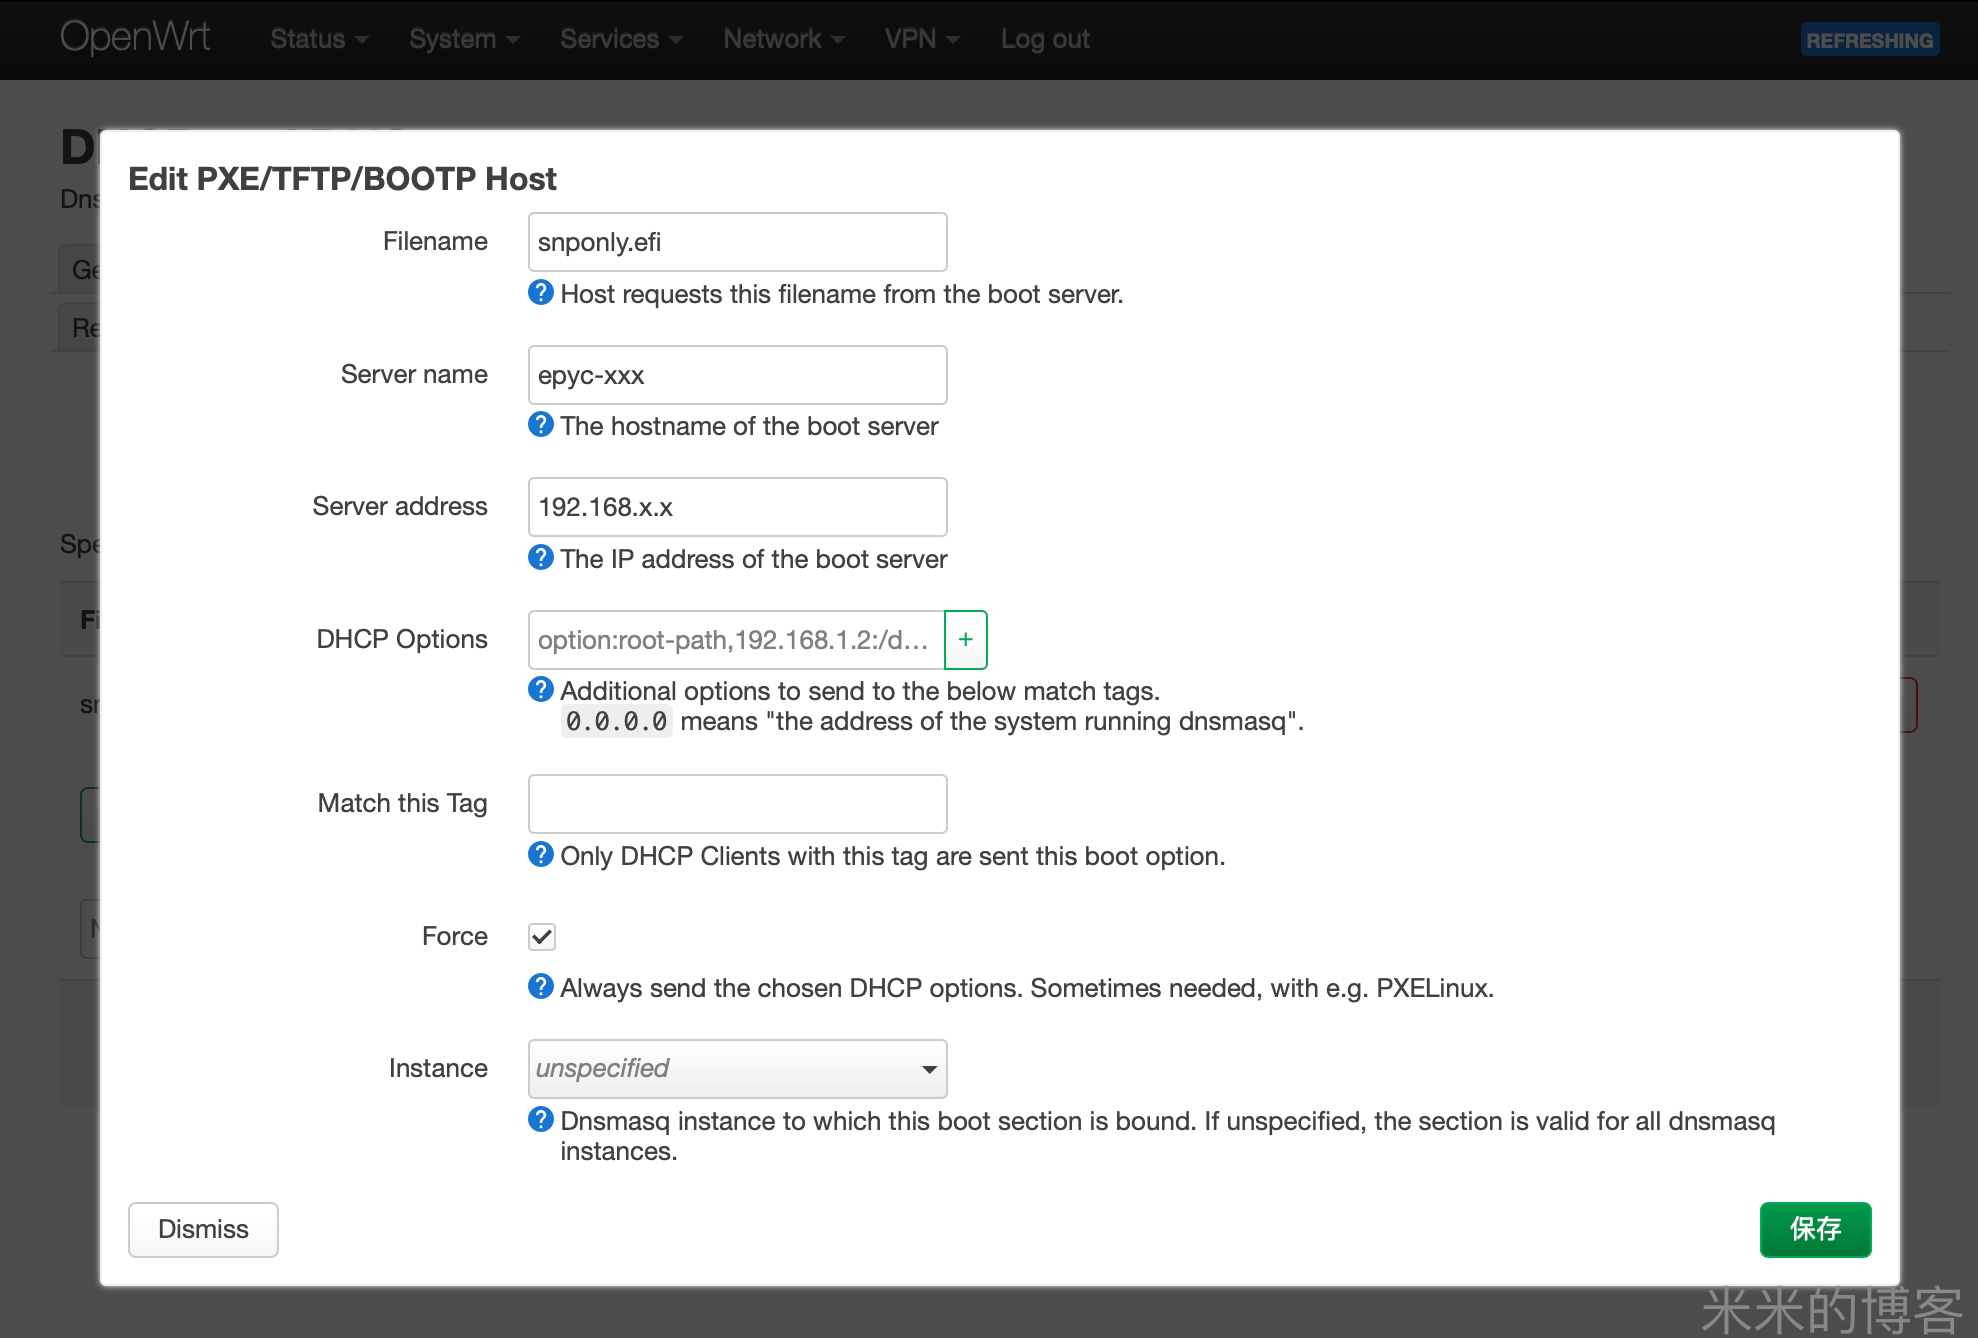Click inside the Match this Tag field

pos(737,803)
